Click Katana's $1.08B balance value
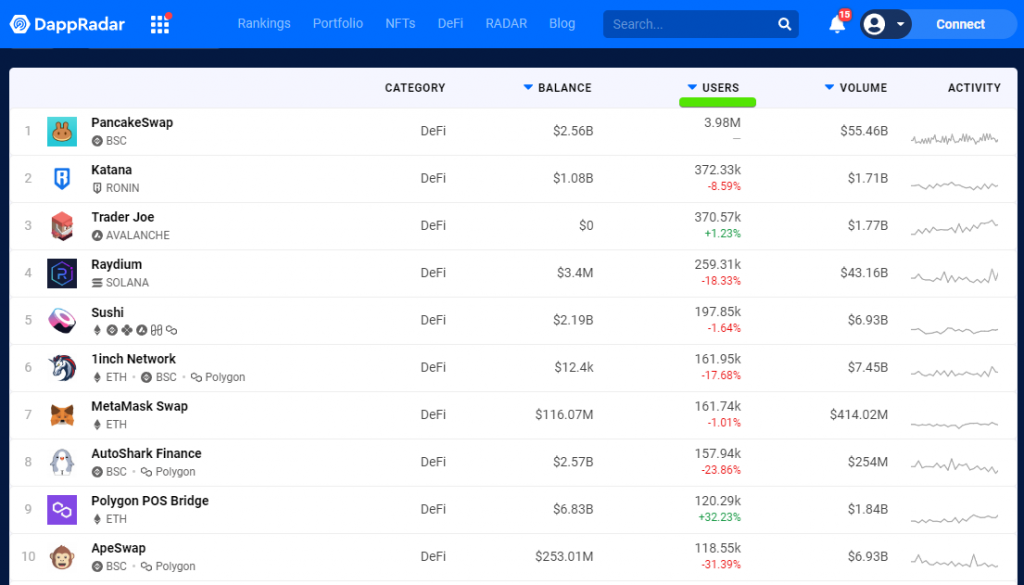The width and height of the screenshot is (1024, 585). 573,178
